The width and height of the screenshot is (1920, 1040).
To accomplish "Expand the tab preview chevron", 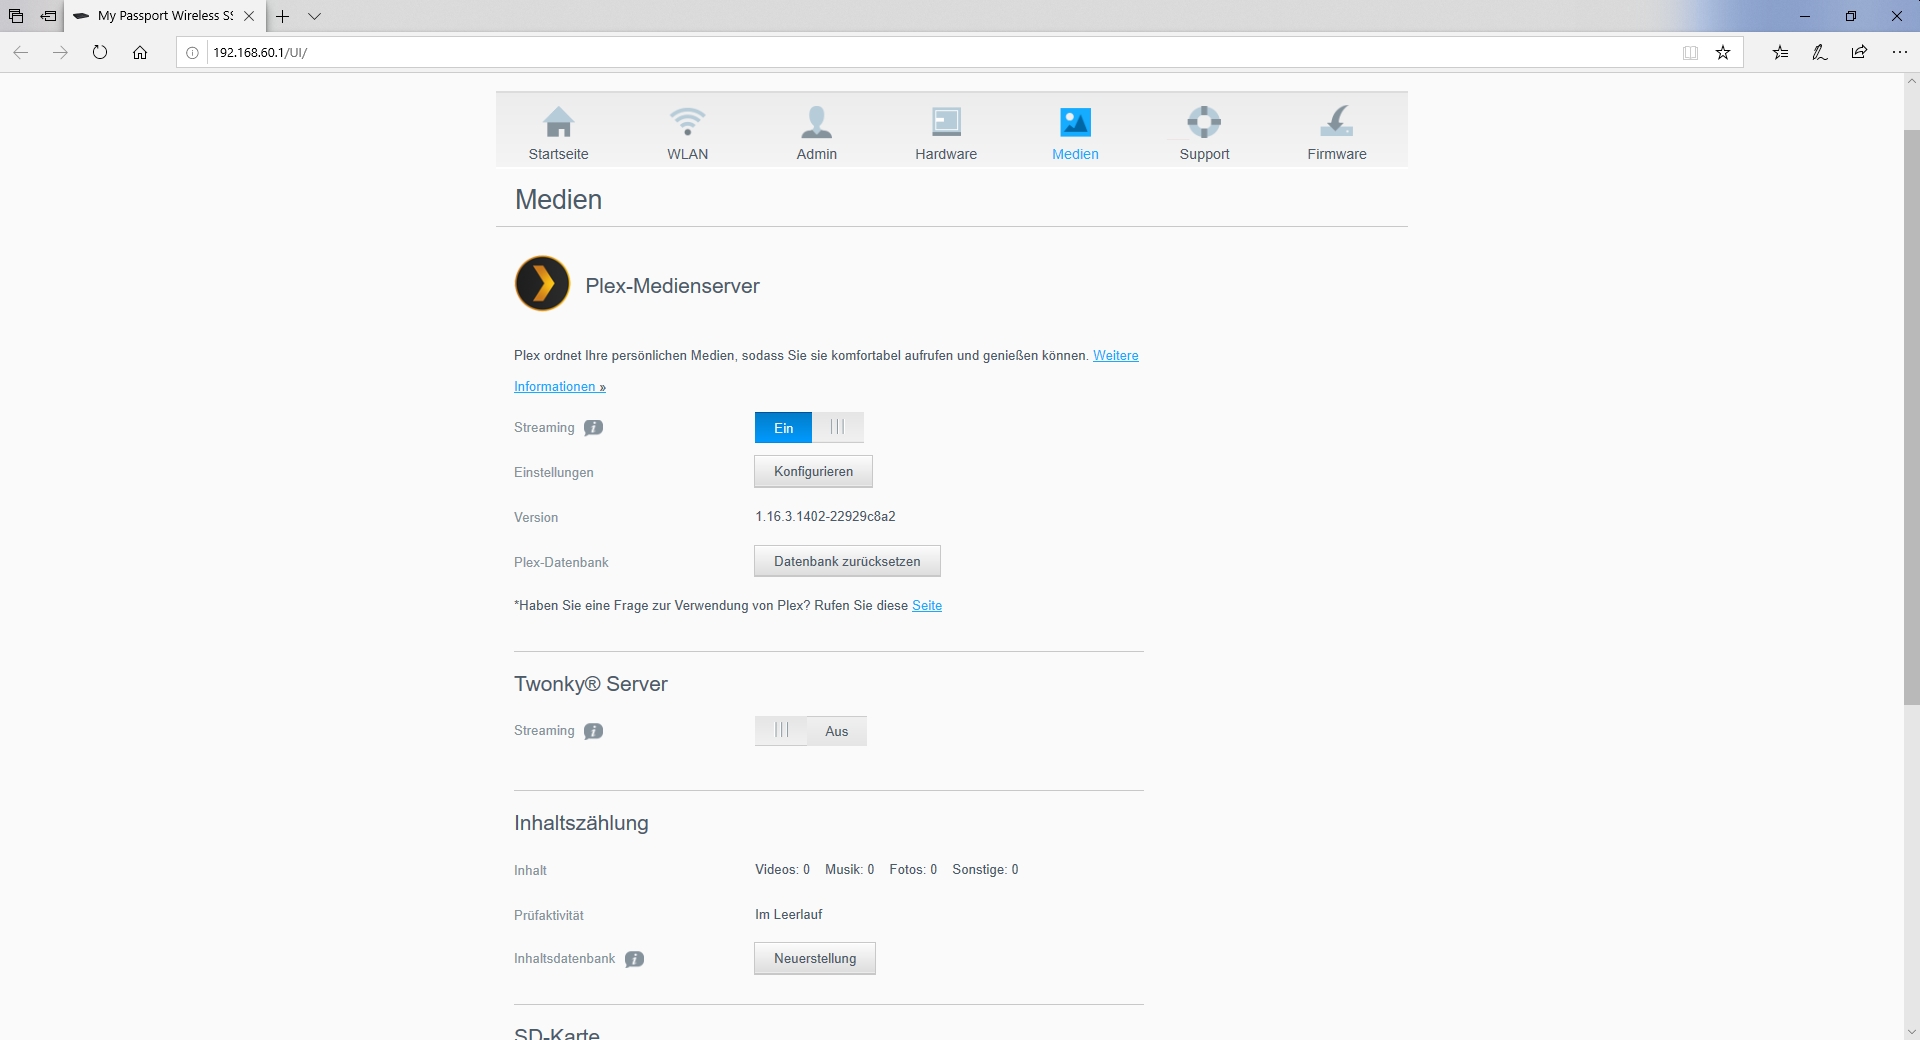I will tap(314, 16).
